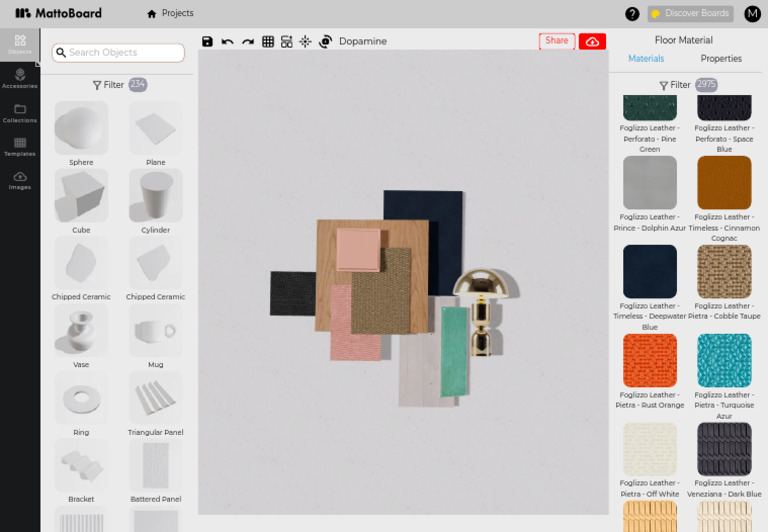Select the Vase object thumbnail

point(81,331)
